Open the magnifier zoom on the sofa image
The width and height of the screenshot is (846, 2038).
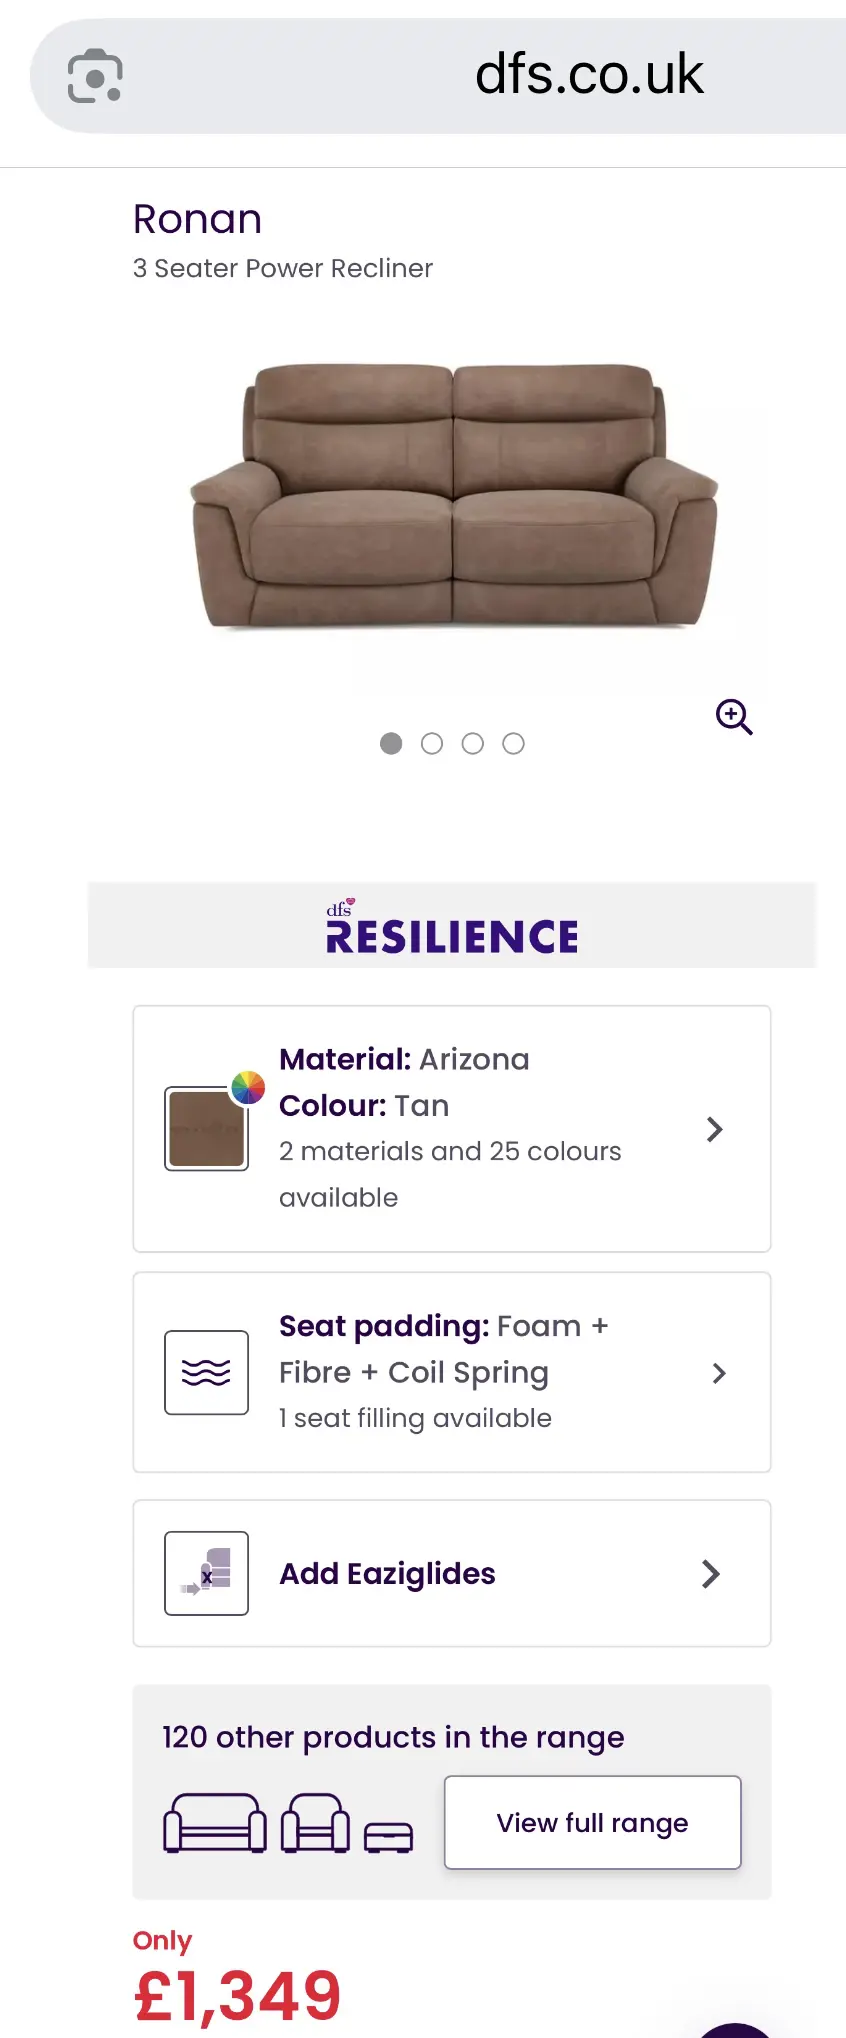734,717
